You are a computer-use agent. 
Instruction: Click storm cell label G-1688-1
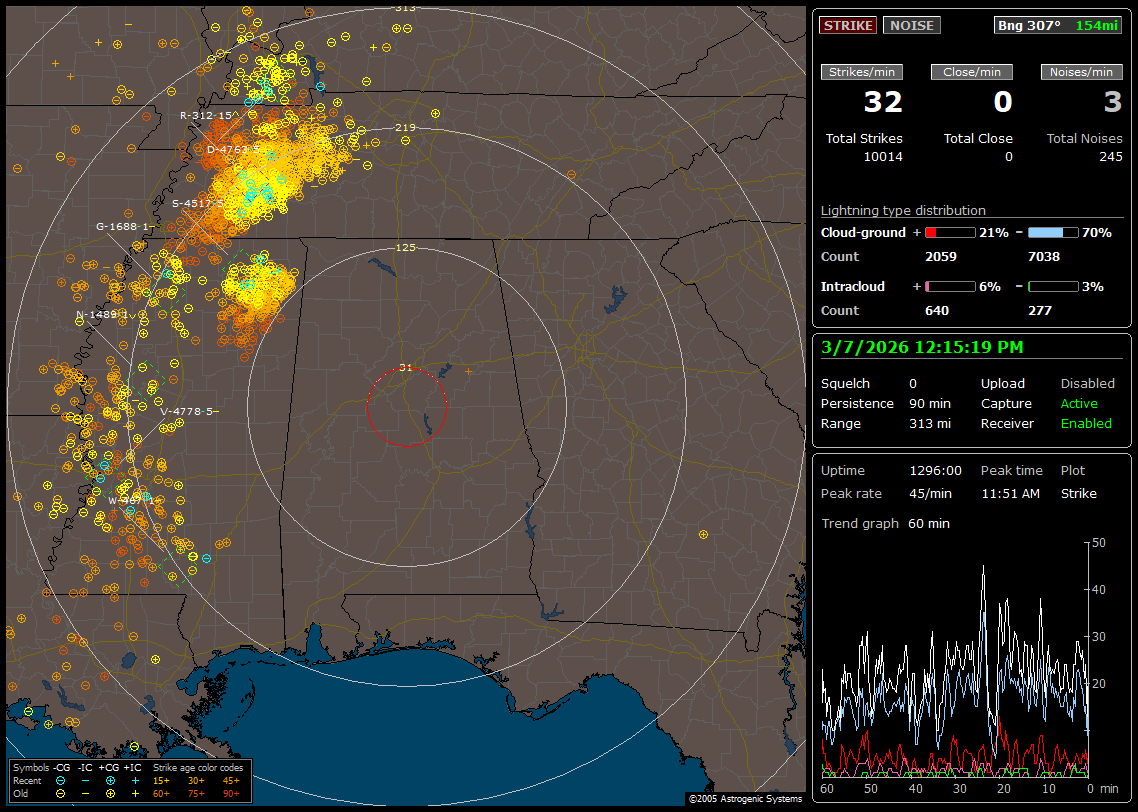point(122,227)
